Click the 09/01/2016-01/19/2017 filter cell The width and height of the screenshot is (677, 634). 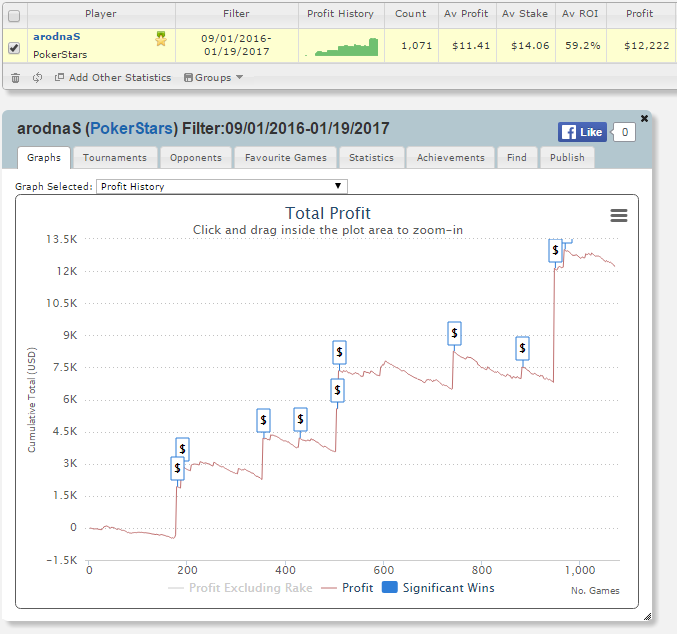click(237, 45)
